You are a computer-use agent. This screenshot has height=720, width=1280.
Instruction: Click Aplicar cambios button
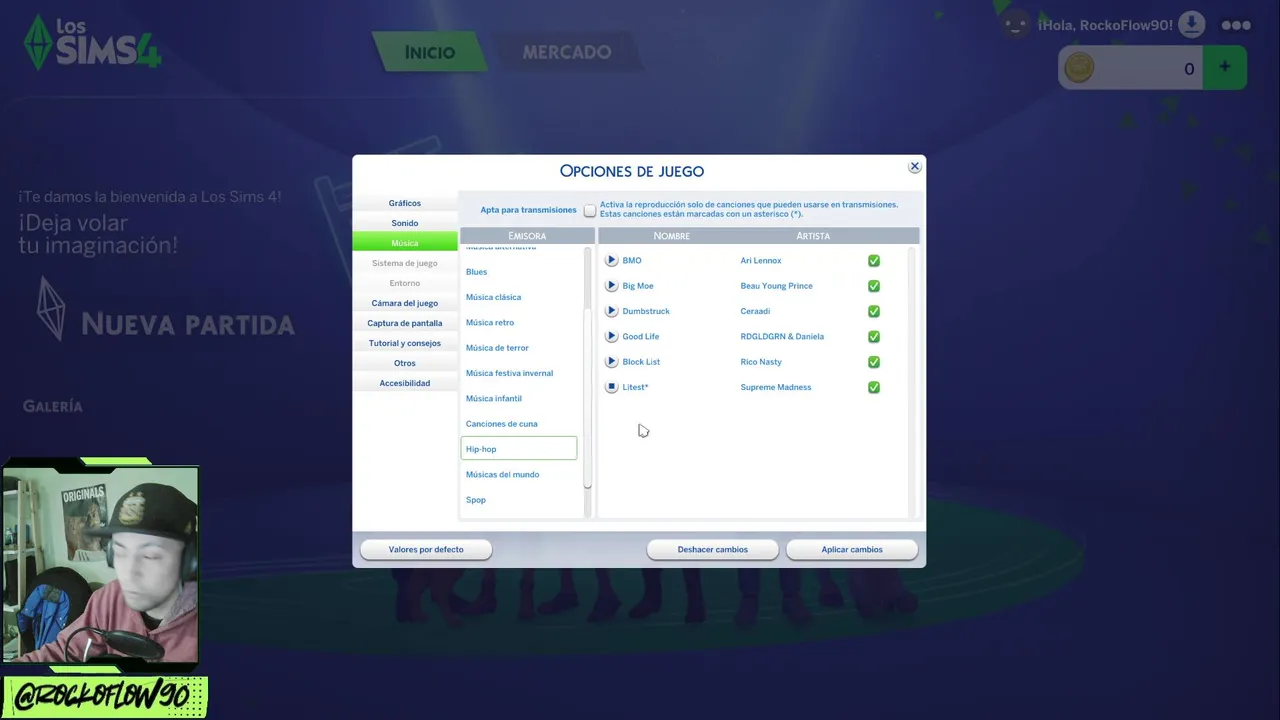tap(852, 549)
